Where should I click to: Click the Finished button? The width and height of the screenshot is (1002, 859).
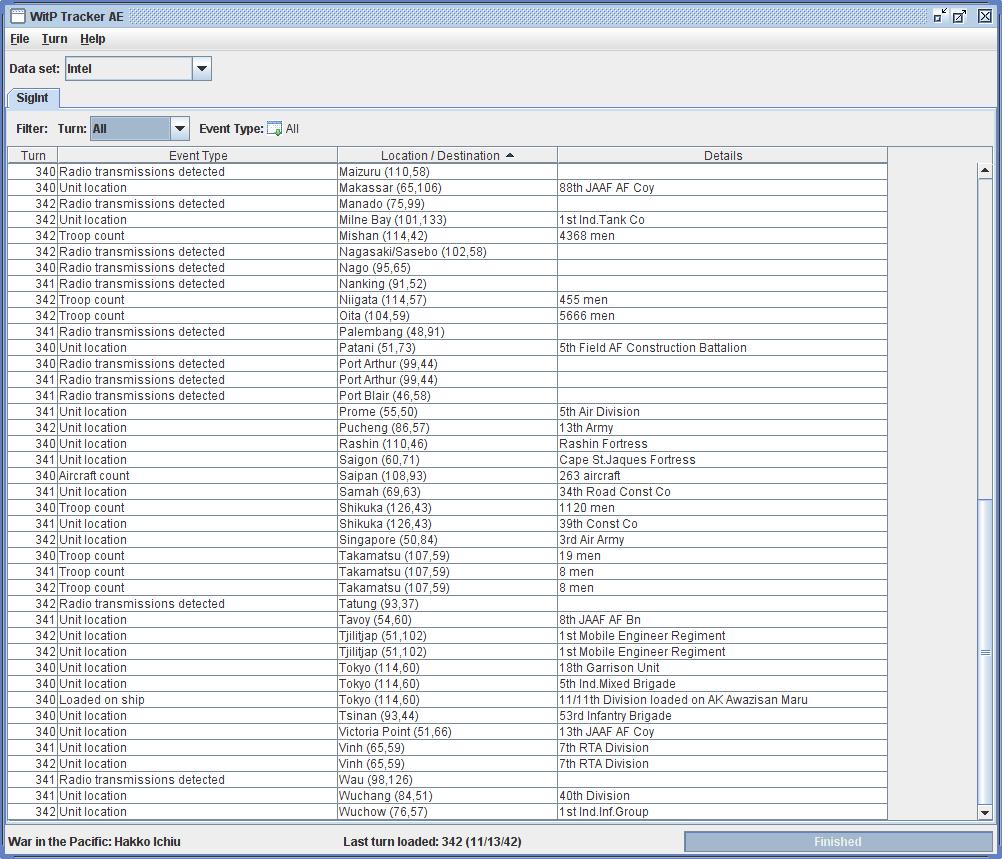point(836,841)
